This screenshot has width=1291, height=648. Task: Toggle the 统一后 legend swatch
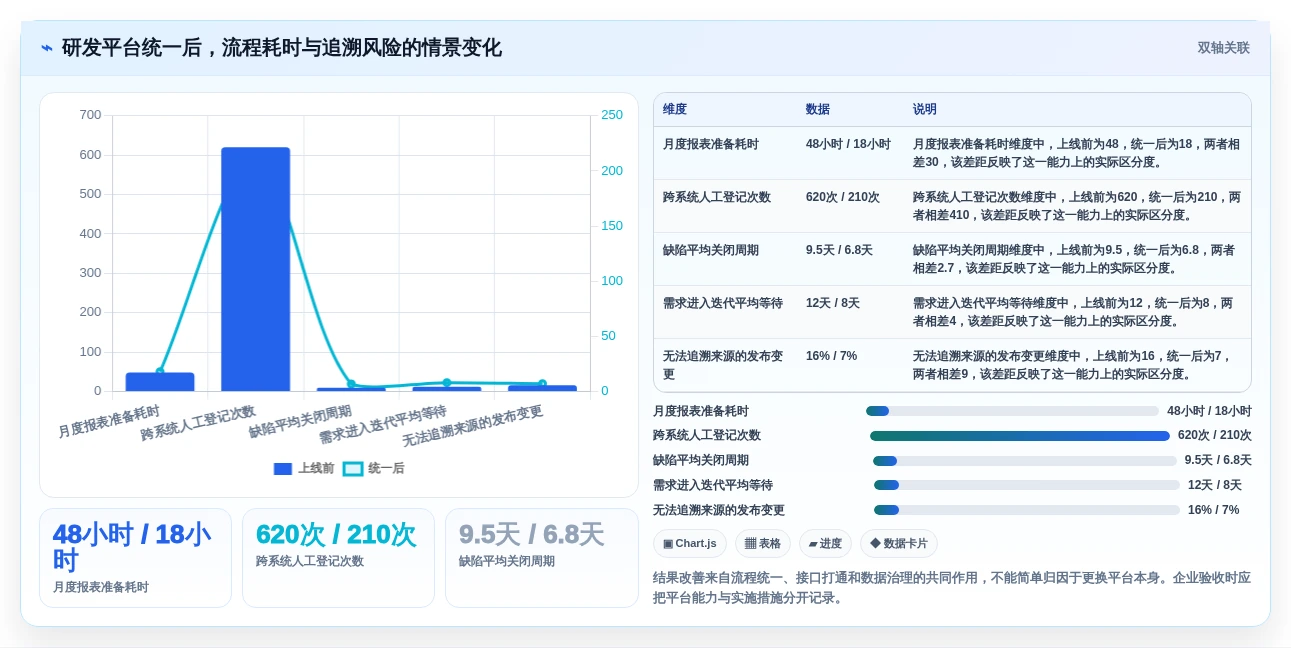353,468
